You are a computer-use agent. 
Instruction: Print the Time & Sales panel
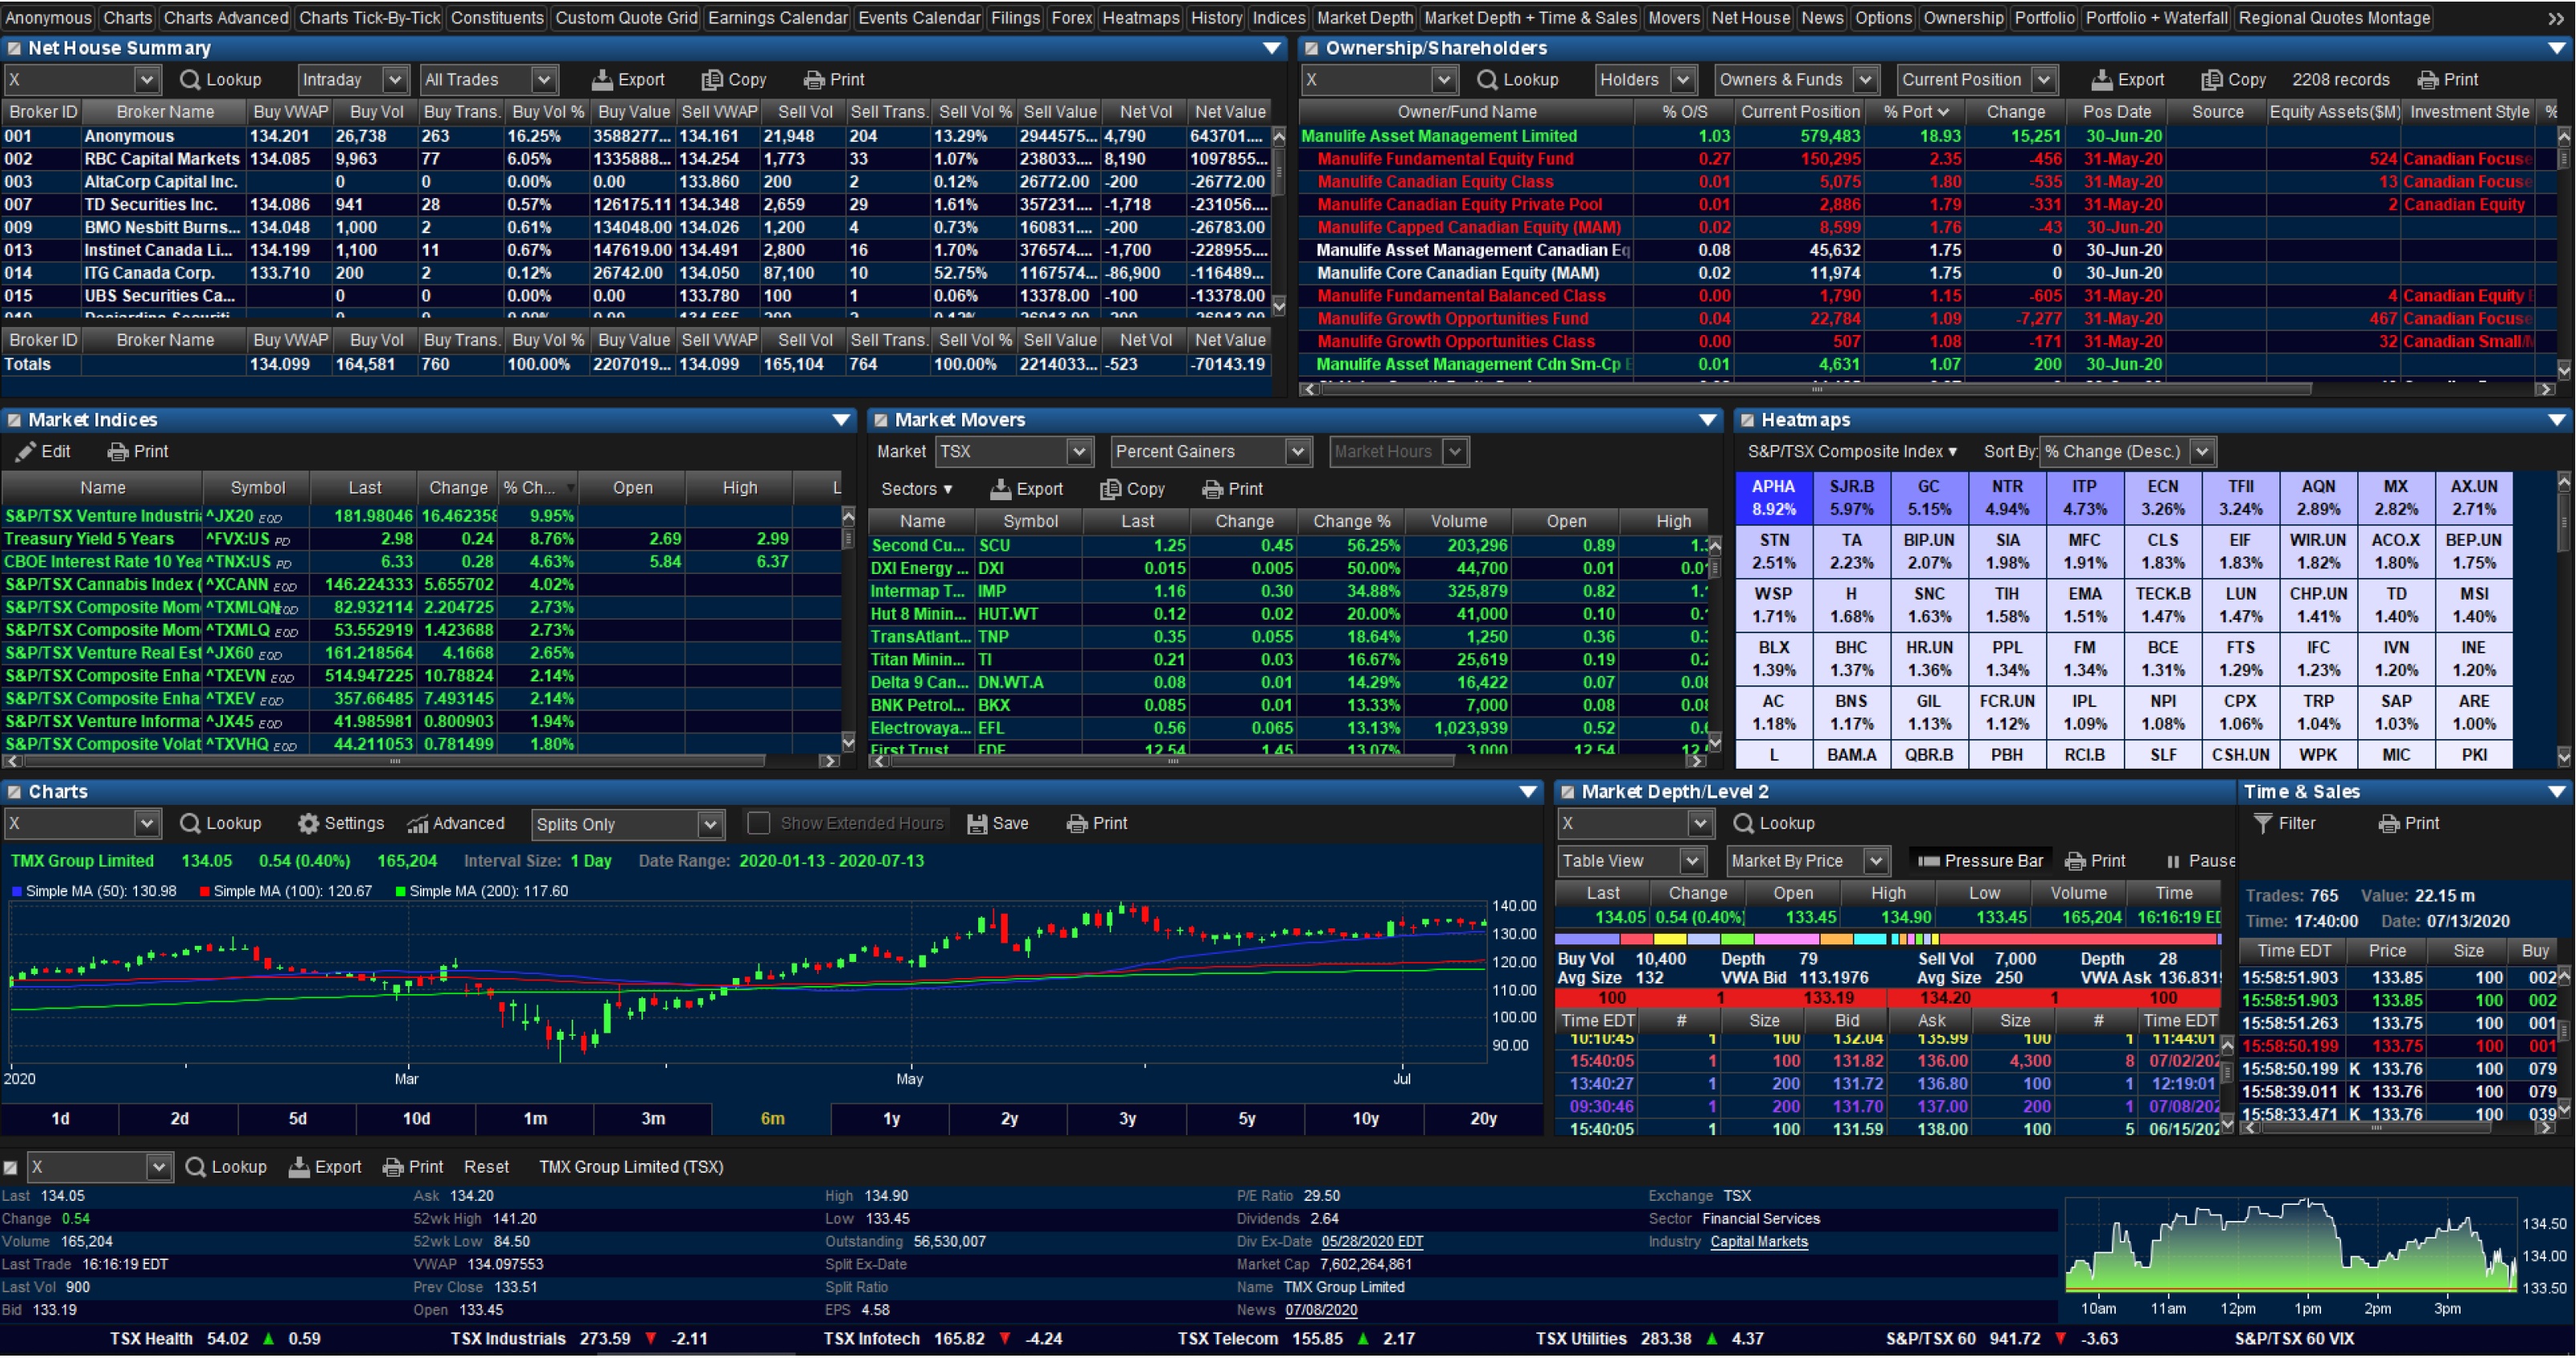[x=2409, y=823]
